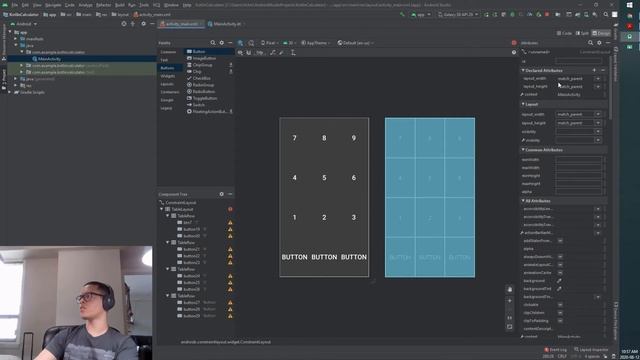The image size is (640, 360).
Task: Toggle autoconnect magnet icon
Action: click(x=249, y=53)
